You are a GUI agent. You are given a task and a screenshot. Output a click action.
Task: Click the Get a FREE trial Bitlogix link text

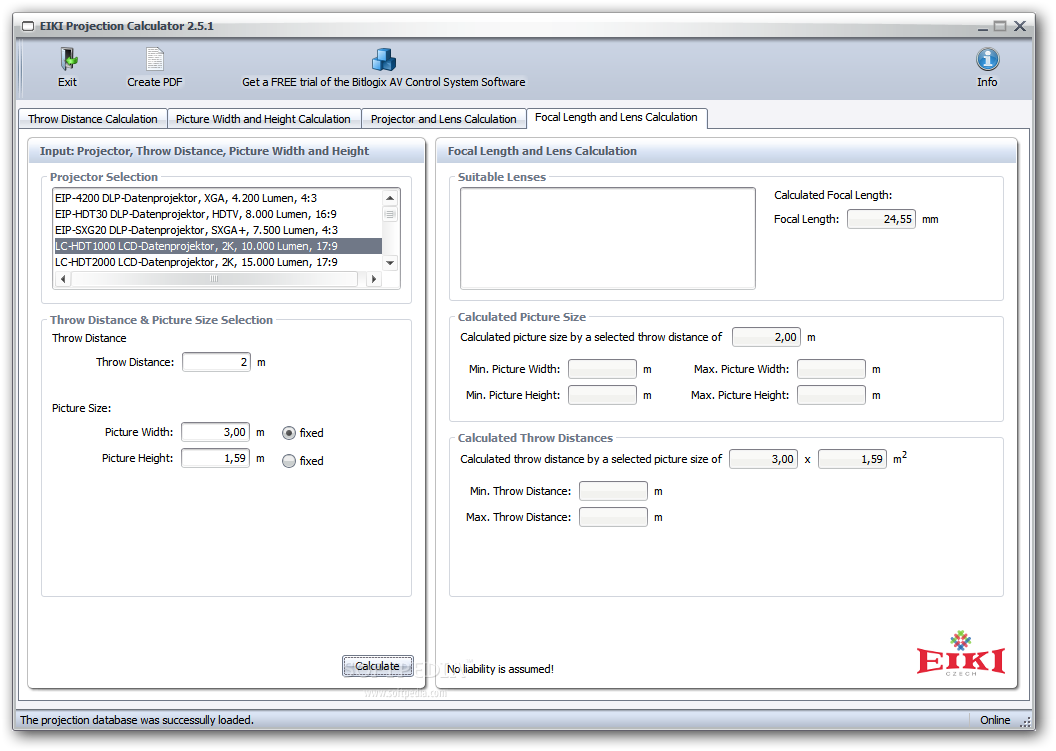click(384, 82)
